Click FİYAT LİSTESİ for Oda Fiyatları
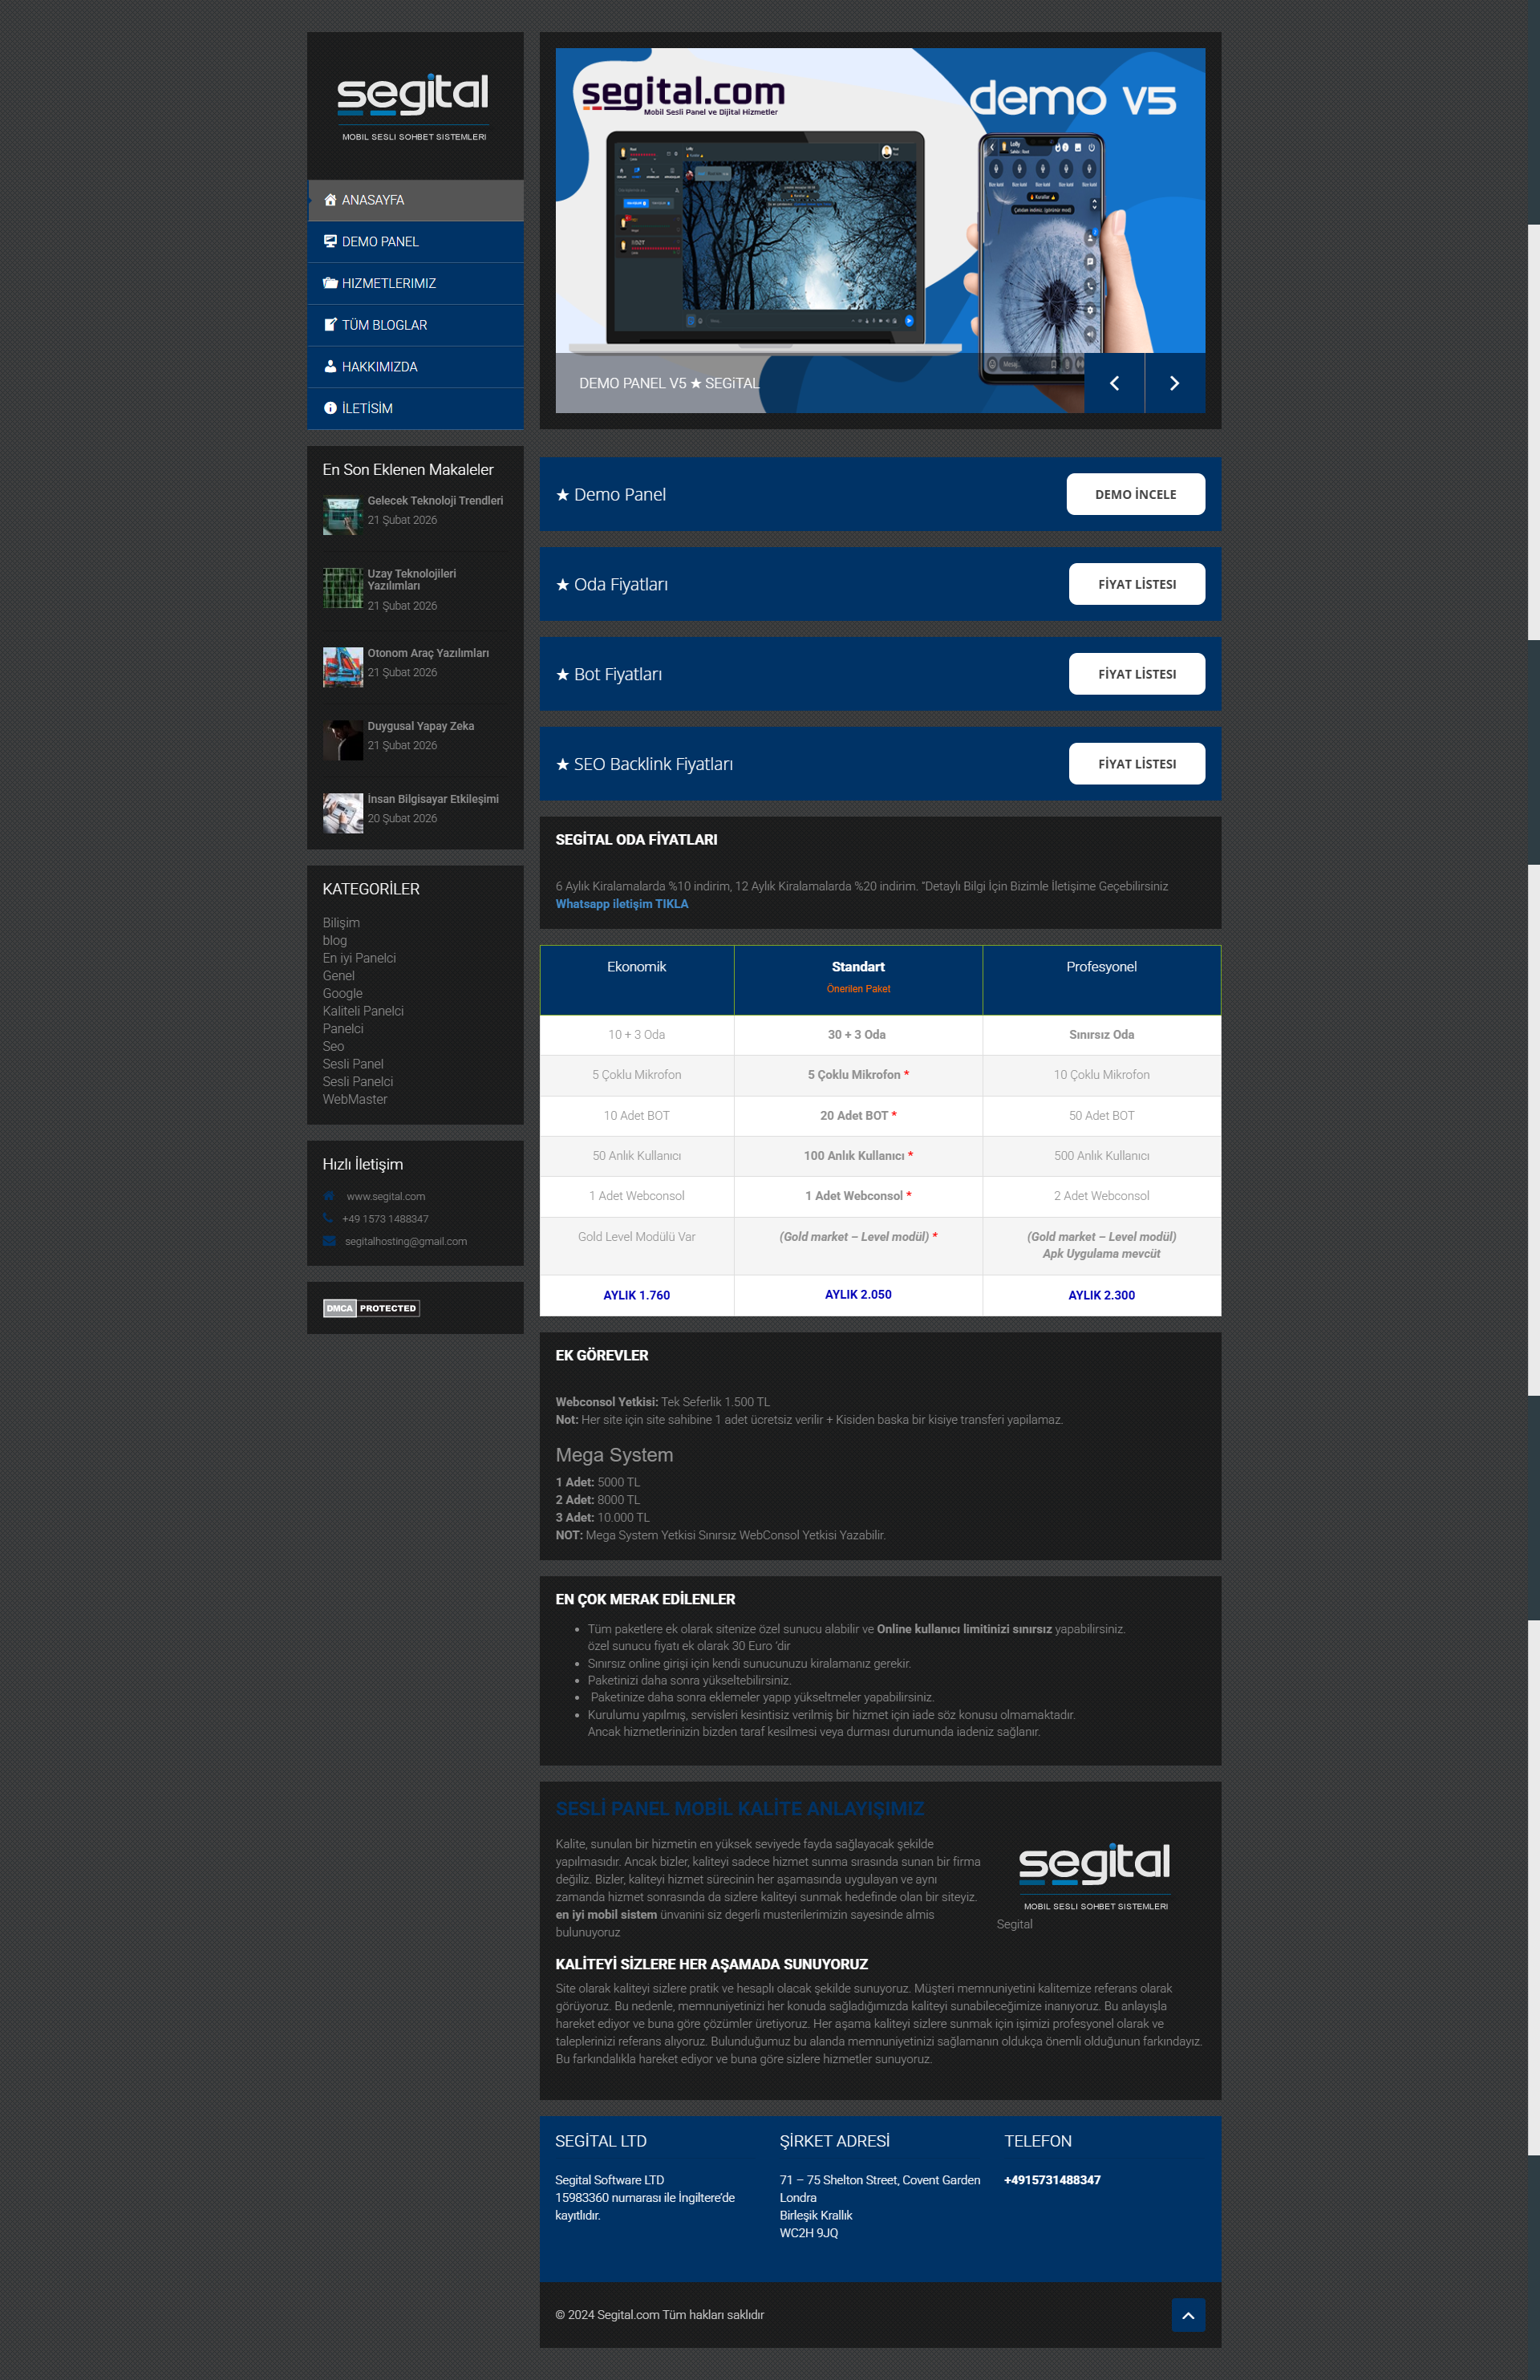Viewport: 1540px width, 2380px height. [1137, 584]
